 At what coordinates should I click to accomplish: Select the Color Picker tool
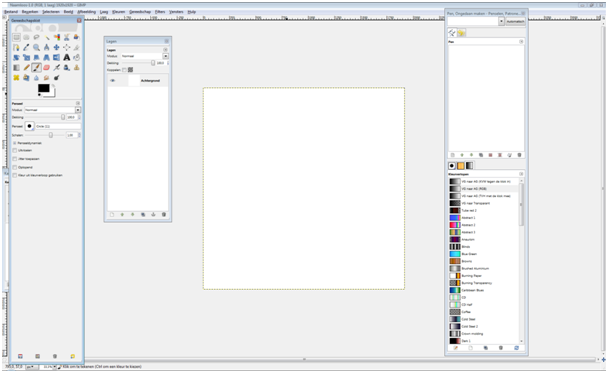pyautogui.click(x=26, y=47)
